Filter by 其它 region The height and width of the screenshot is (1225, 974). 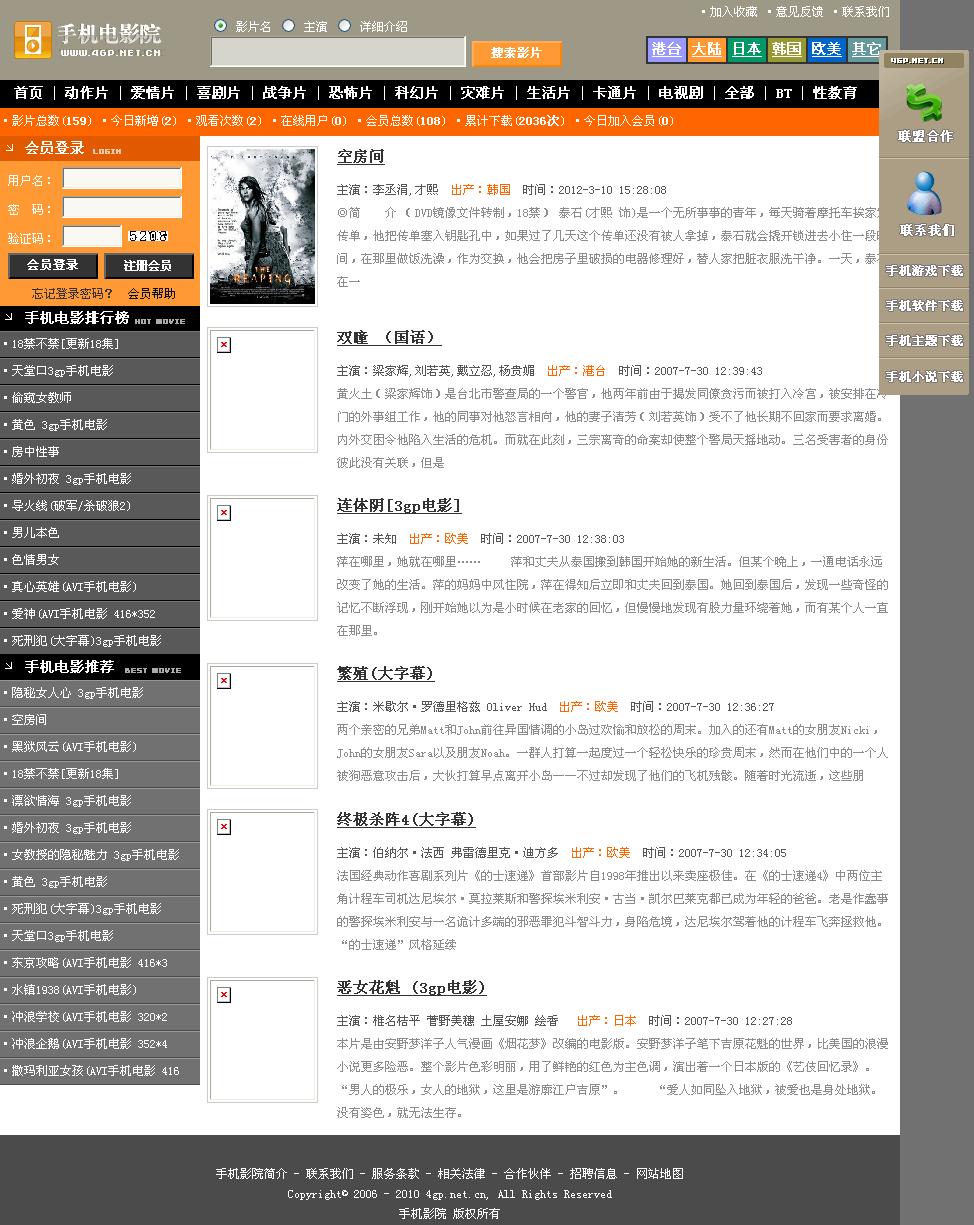pos(866,49)
